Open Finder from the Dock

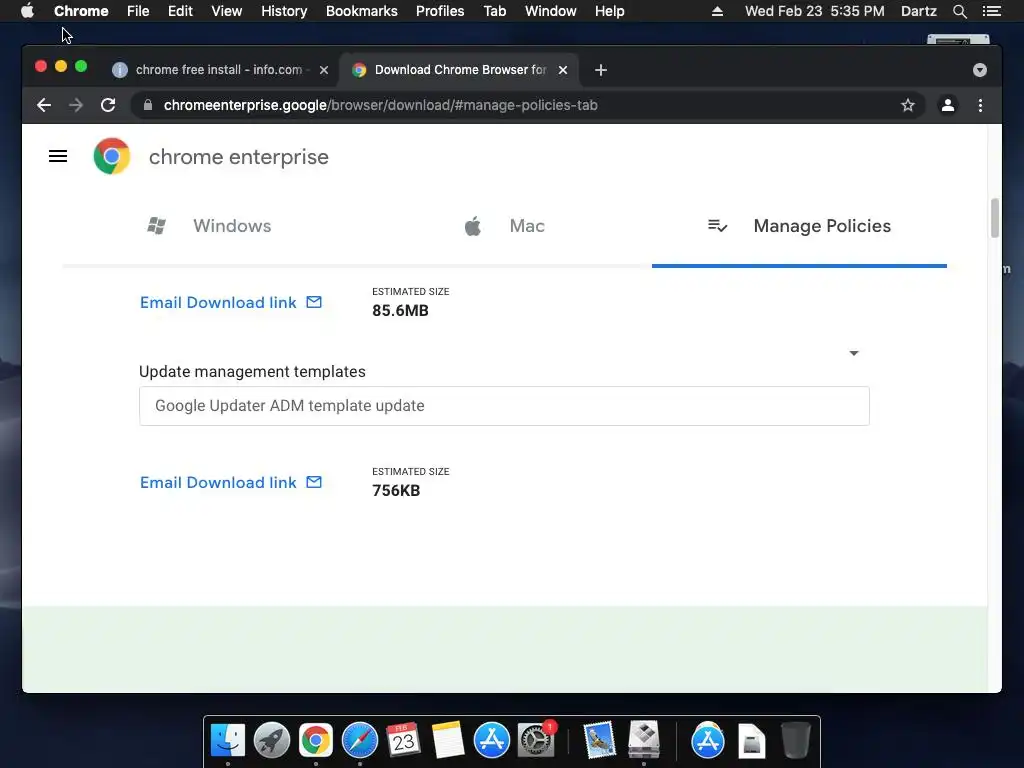coord(227,741)
